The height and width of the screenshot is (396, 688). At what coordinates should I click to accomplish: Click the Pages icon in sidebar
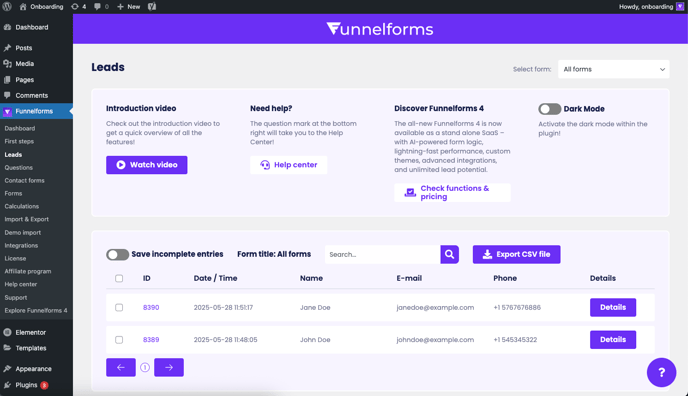pyautogui.click(x=7, y=80)
